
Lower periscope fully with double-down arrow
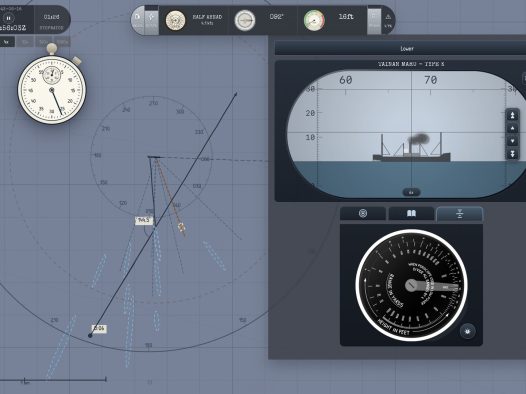[513, 154]
